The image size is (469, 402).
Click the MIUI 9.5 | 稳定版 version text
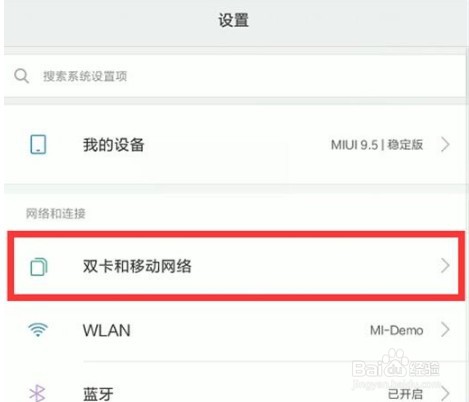coord(377,145)
